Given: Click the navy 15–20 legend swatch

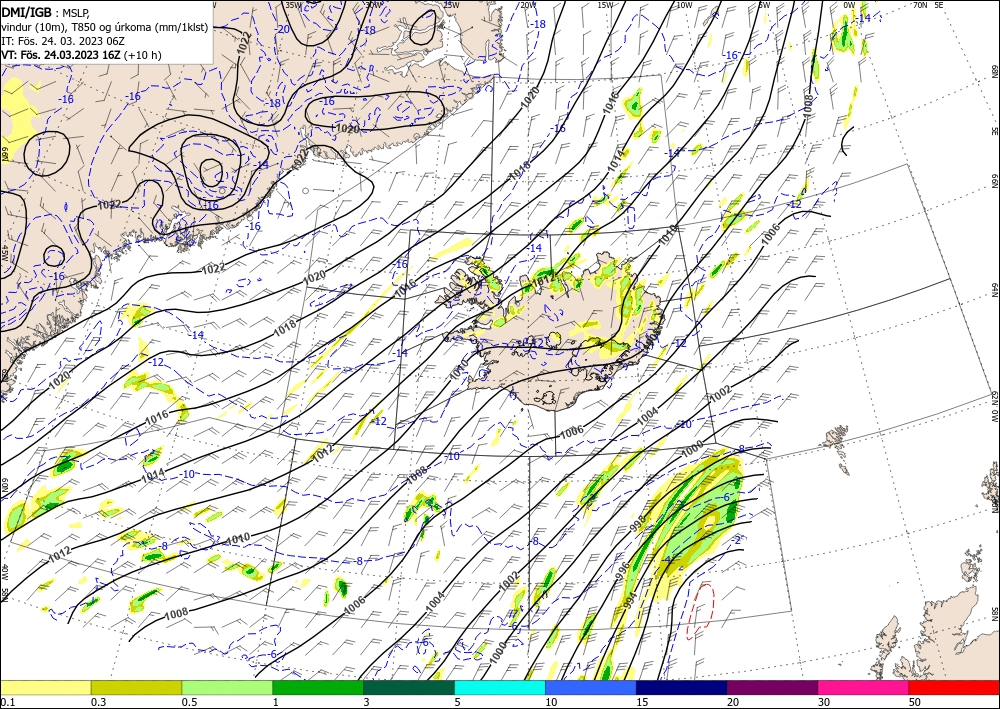Looking at the screenshot, I should tap(682, 687).
